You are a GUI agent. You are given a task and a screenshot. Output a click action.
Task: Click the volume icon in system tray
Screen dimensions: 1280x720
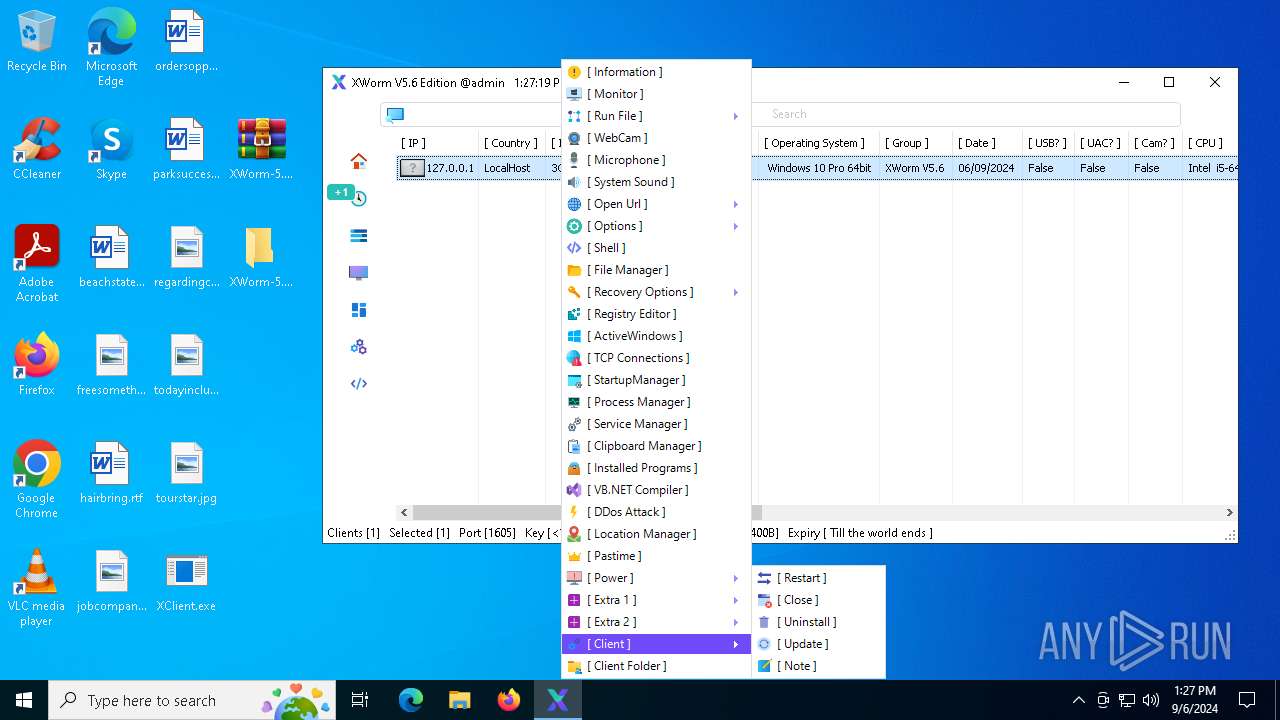tap(1151, 700)
